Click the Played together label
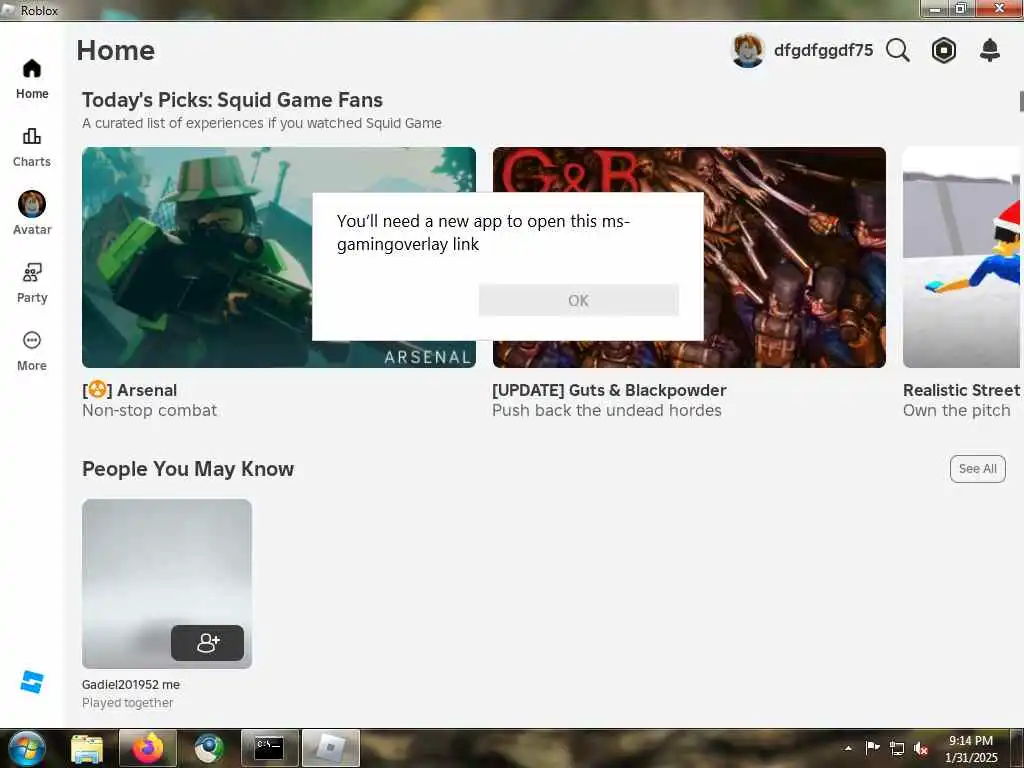This screenshot has height=768, width=1024. 128,703
